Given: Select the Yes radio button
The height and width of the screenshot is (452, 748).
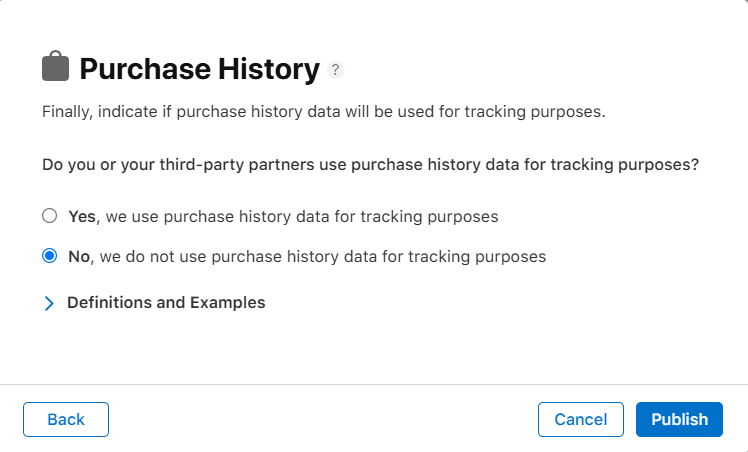Looking at the screenshot, I should coord(49,215).
